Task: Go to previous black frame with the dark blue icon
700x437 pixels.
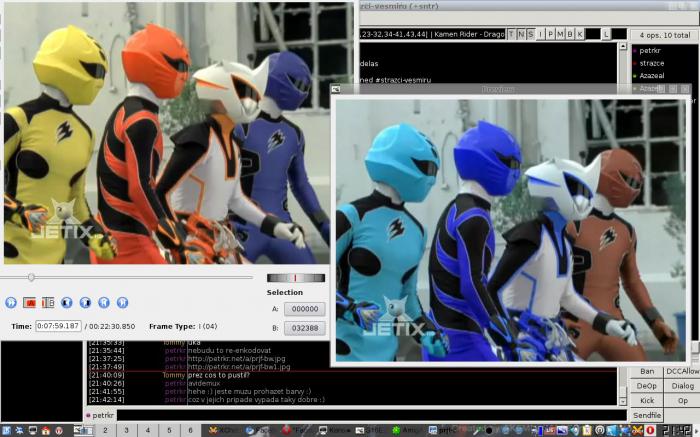Action: tap(67, 303)
